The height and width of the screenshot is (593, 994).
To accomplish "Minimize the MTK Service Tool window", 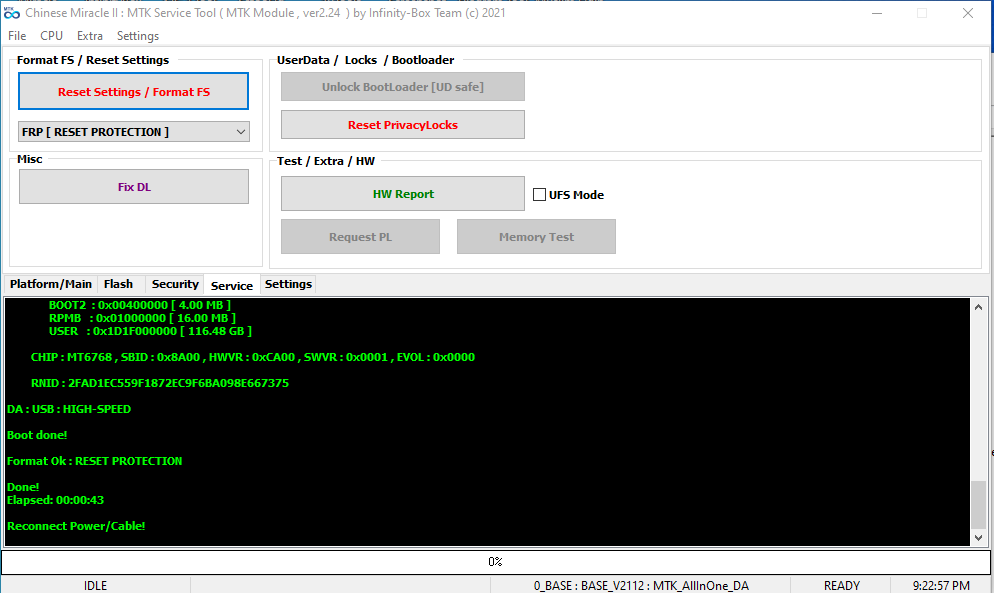I will tap(877, 13).
